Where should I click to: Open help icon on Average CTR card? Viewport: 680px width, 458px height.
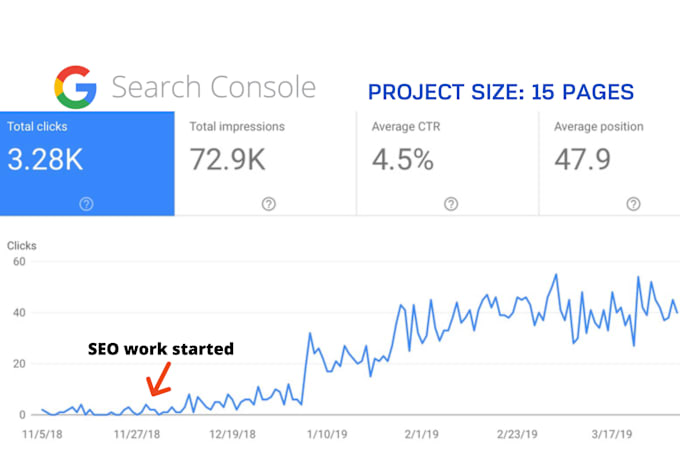click(451, 204)
